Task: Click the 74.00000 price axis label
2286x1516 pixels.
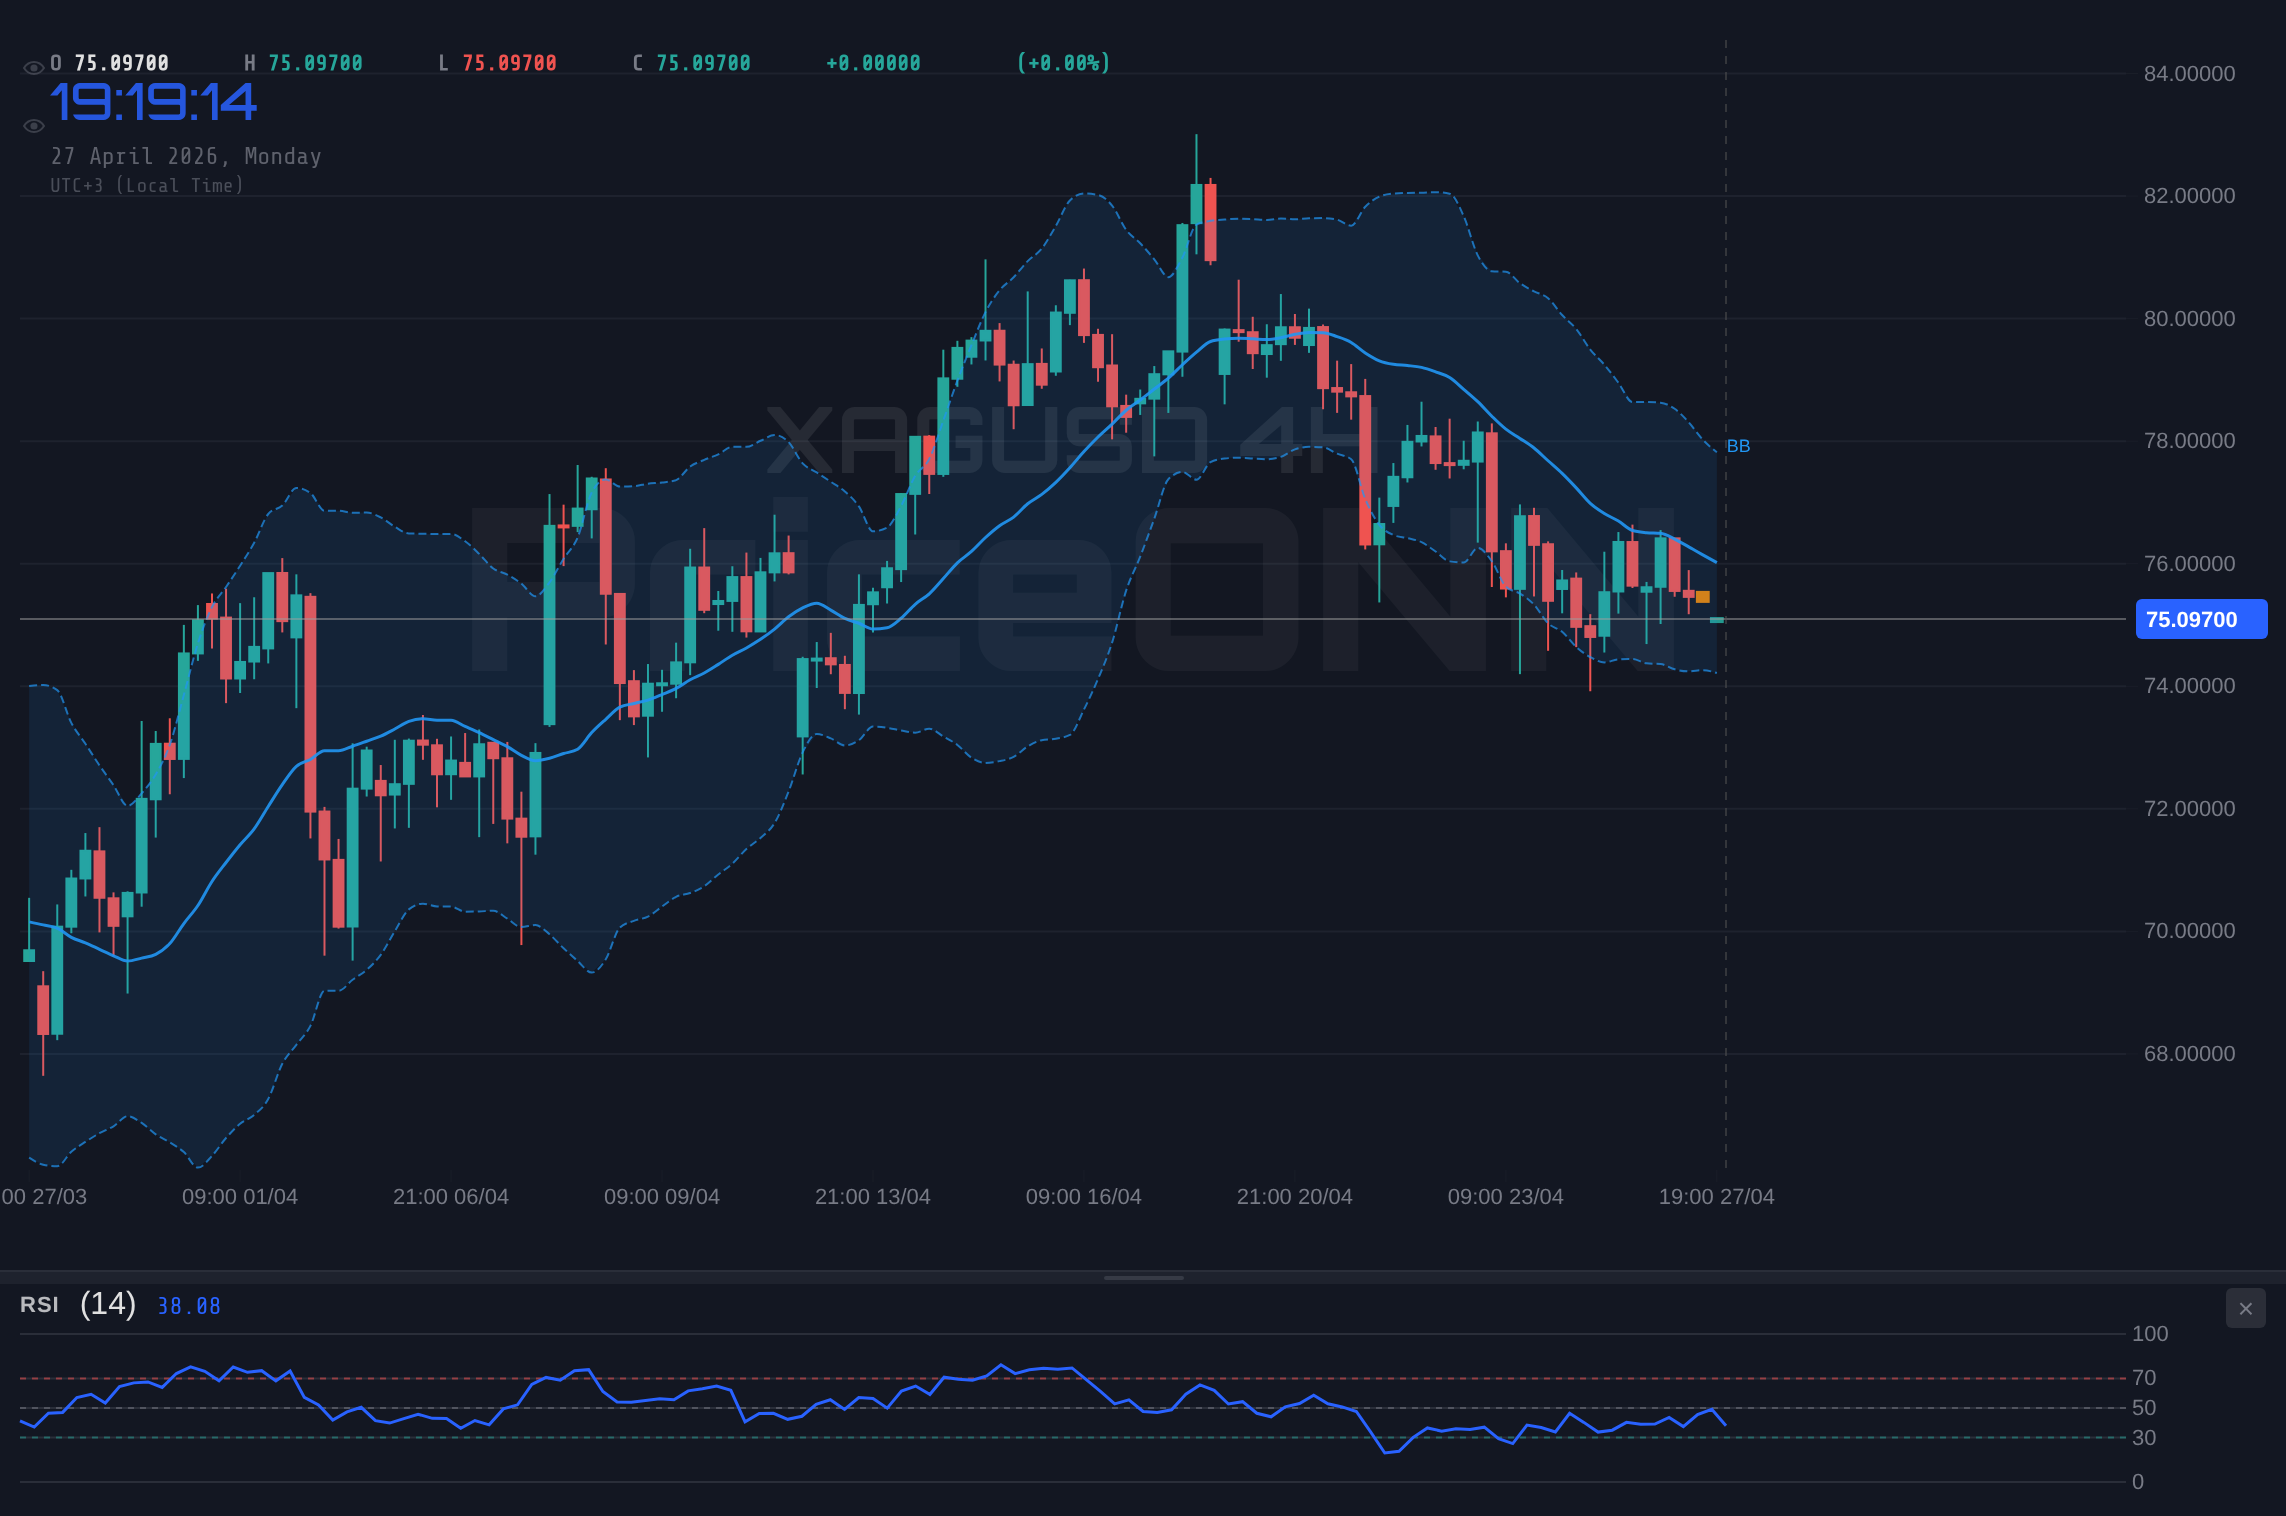Action: point(2189,686)
